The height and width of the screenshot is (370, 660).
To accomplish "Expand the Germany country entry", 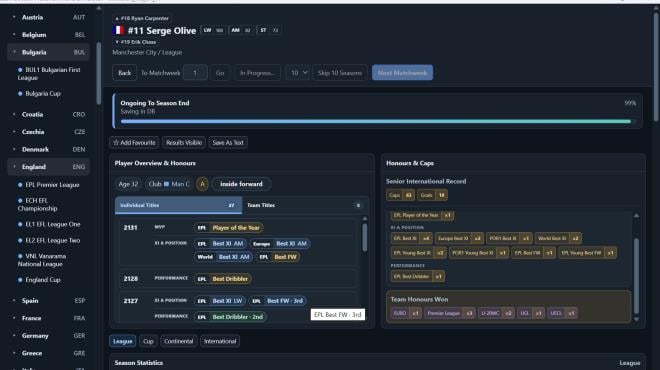I will coord(48,336).
